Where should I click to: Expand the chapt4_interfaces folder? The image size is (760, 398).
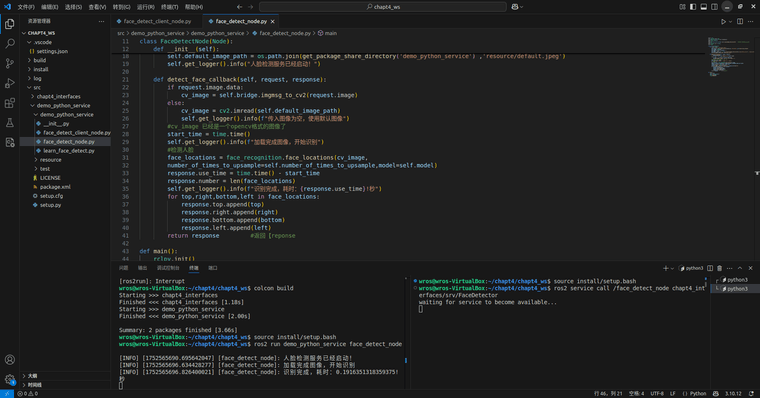coord(33,96)
